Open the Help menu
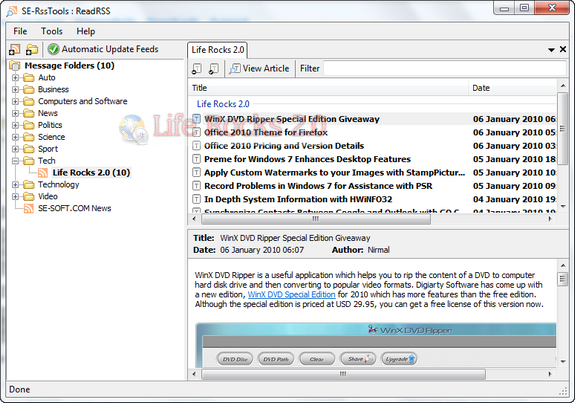Screen dimensions: 575x403 click(x=86, y=31)
